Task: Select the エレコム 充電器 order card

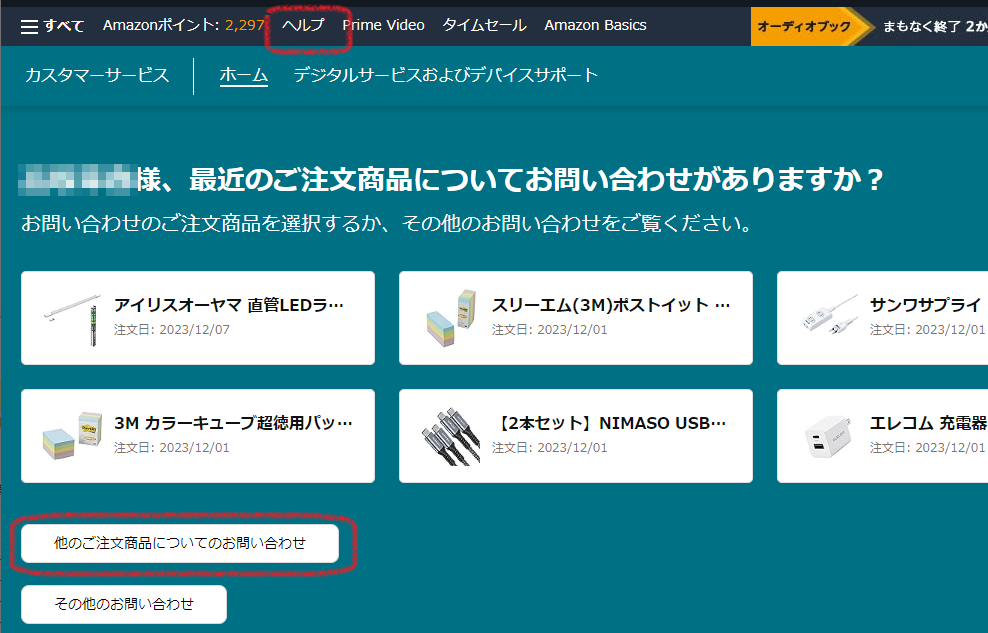Action: (x=882, y=436)
